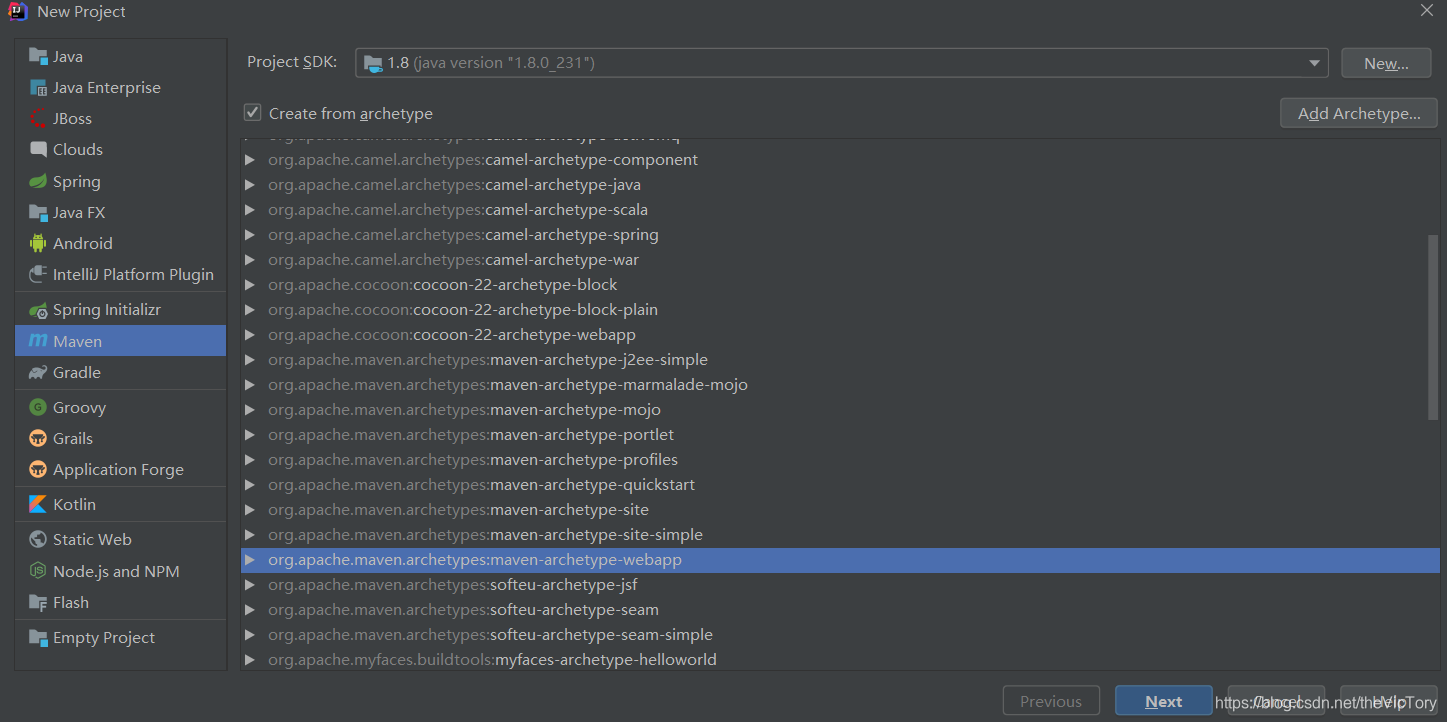Expand camel-archetype-scala node
Image resolution: width=1447 pixels, height=722 pixels.
pos(249,210)
